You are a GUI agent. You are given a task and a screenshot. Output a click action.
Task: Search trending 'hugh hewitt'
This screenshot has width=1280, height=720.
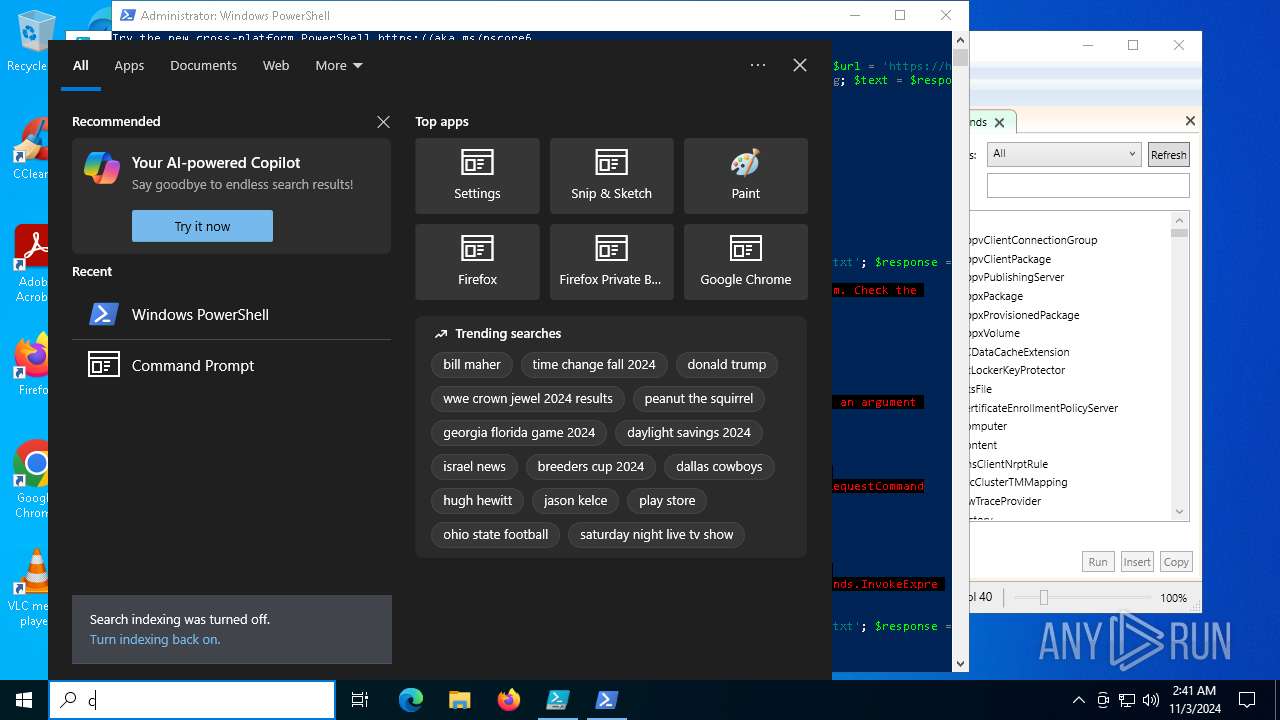pyautogui.click(x=478, y=501)
